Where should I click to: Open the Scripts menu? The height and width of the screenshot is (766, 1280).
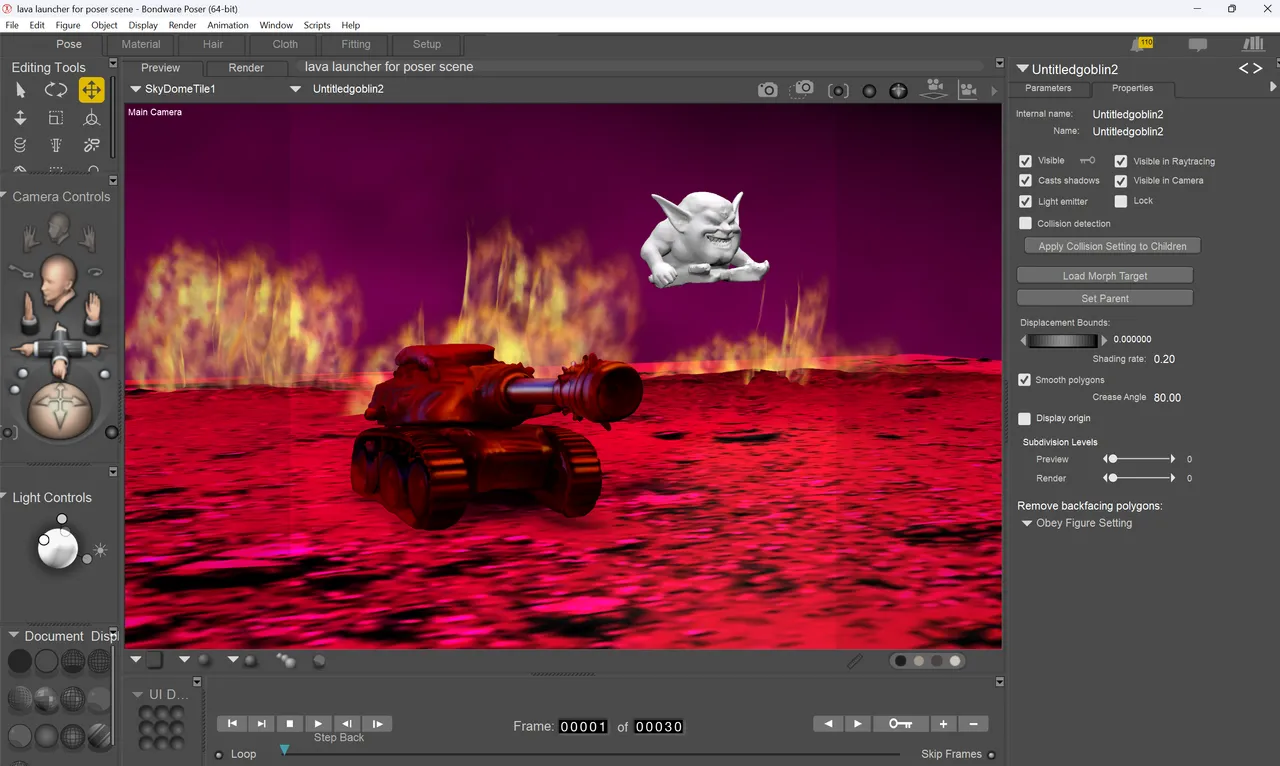tap(317, 25)
